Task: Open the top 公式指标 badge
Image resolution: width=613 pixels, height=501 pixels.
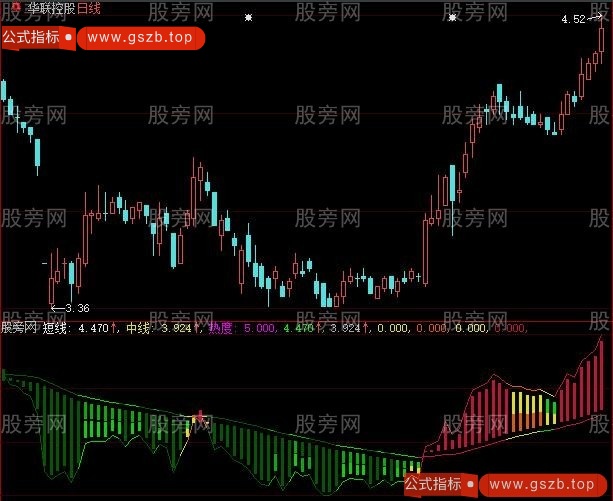Action: pos(30,38)
